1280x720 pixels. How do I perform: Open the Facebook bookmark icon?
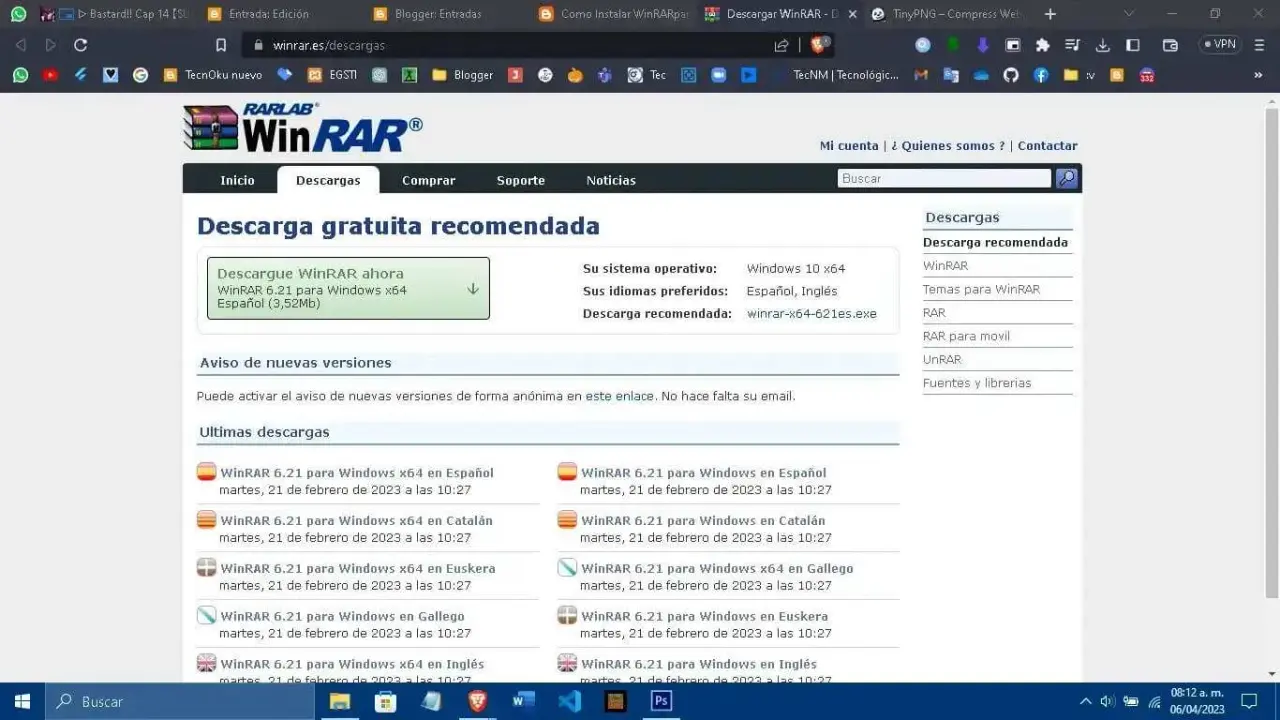(x=1041, y=75)
